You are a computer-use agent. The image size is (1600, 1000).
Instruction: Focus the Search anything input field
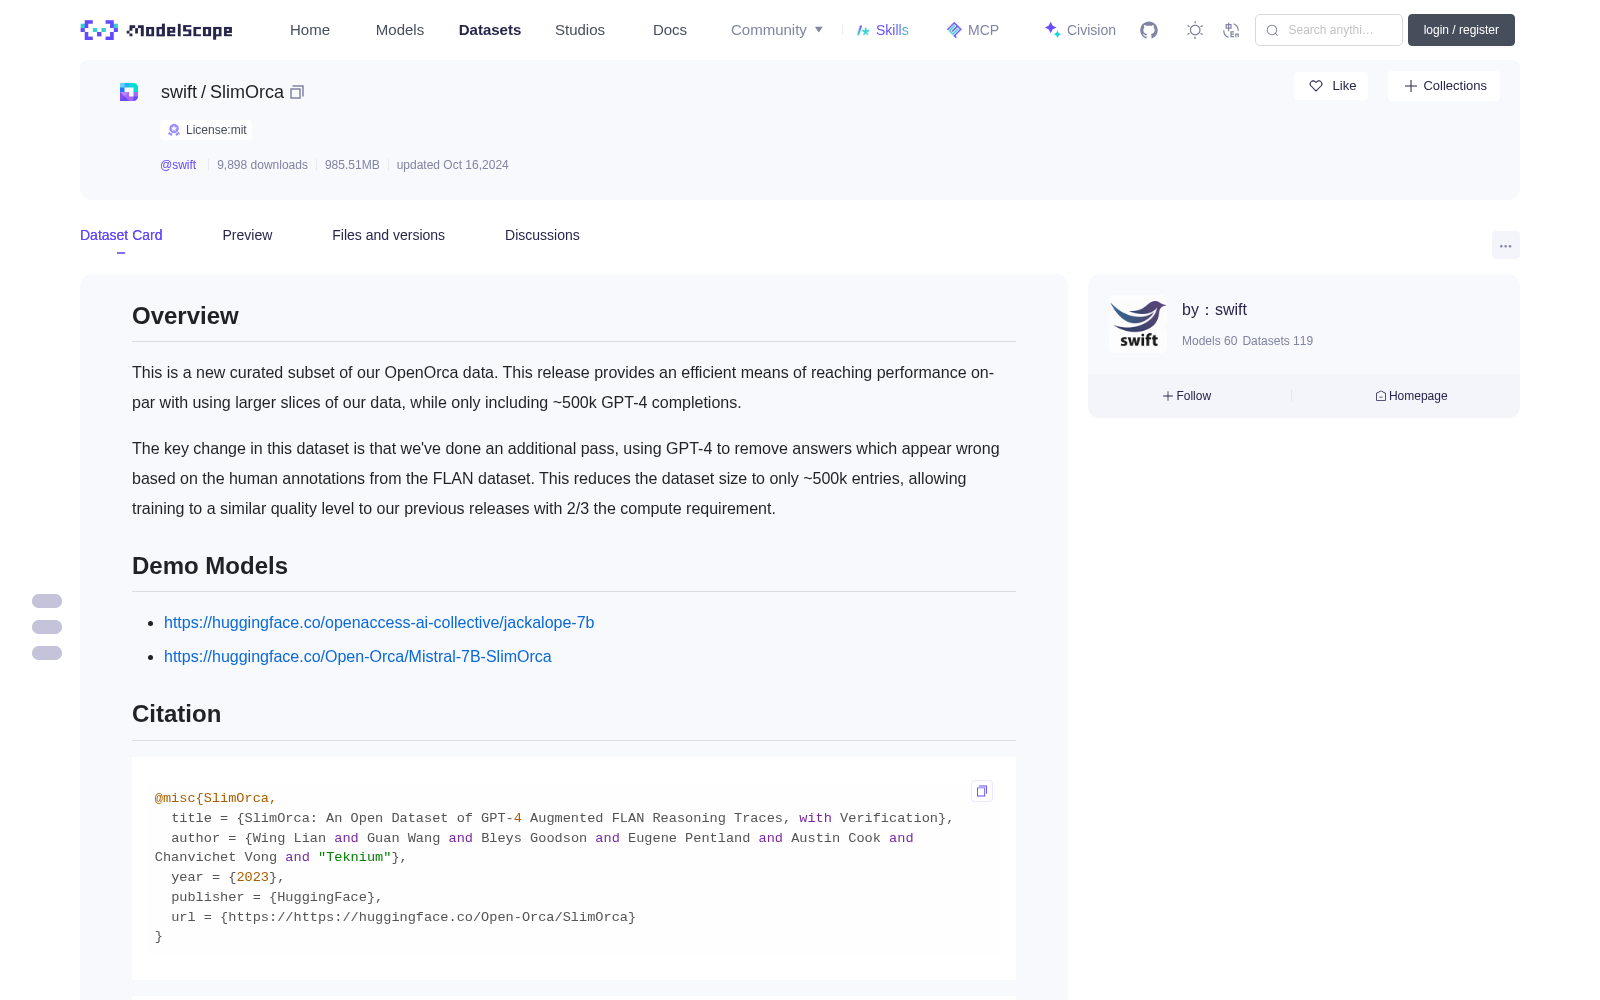pyautogui.click(x=1329, y=30)
